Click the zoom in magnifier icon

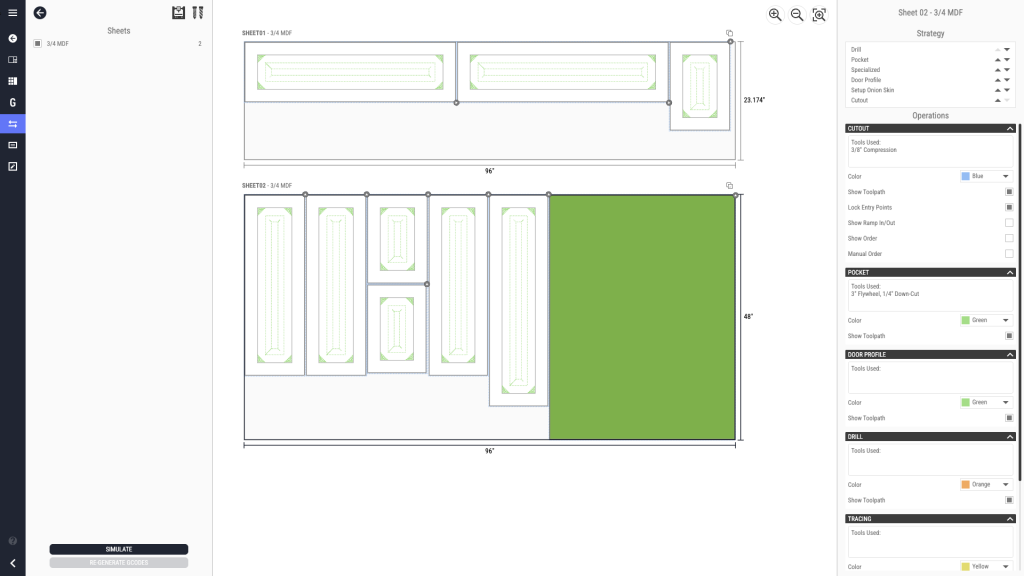point(775,14)
